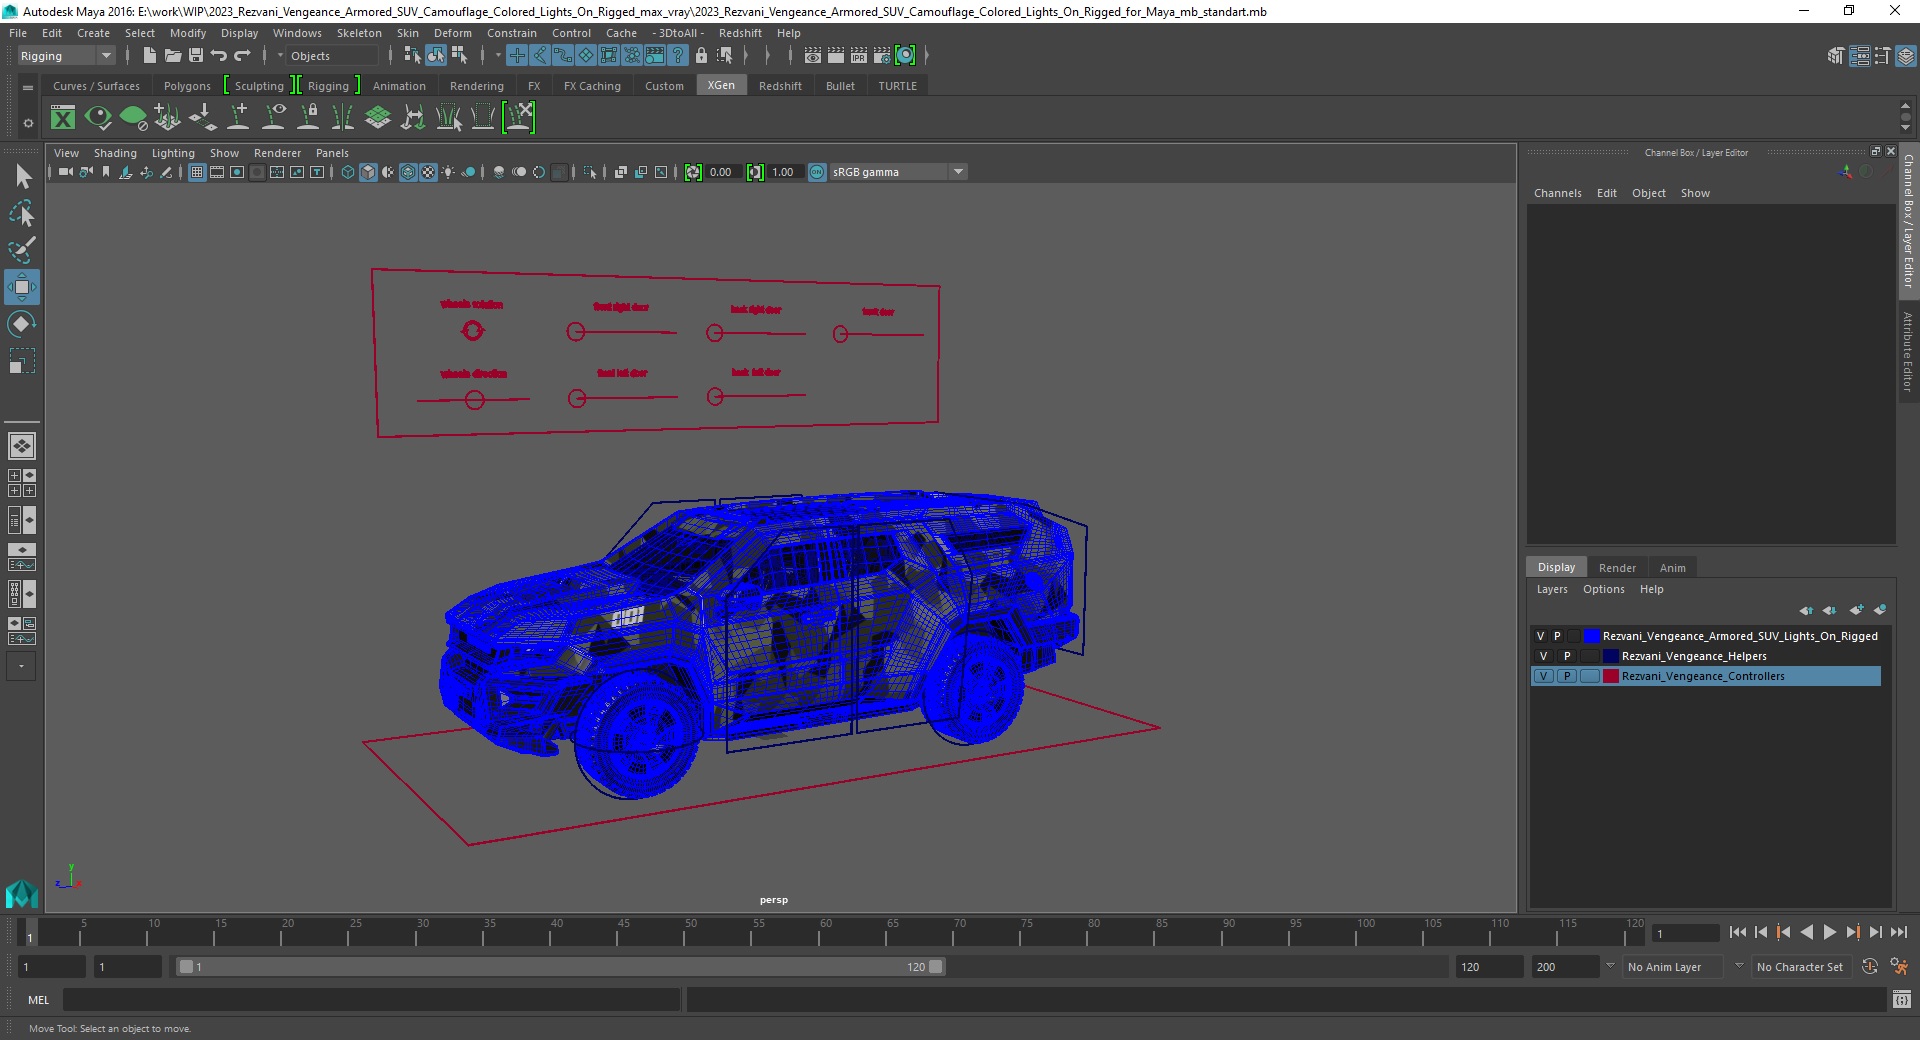The width and height of the screenshot is (1920, 1040).
Task: Activate the Lasso select tool
Action: click(x=22, y=214)
